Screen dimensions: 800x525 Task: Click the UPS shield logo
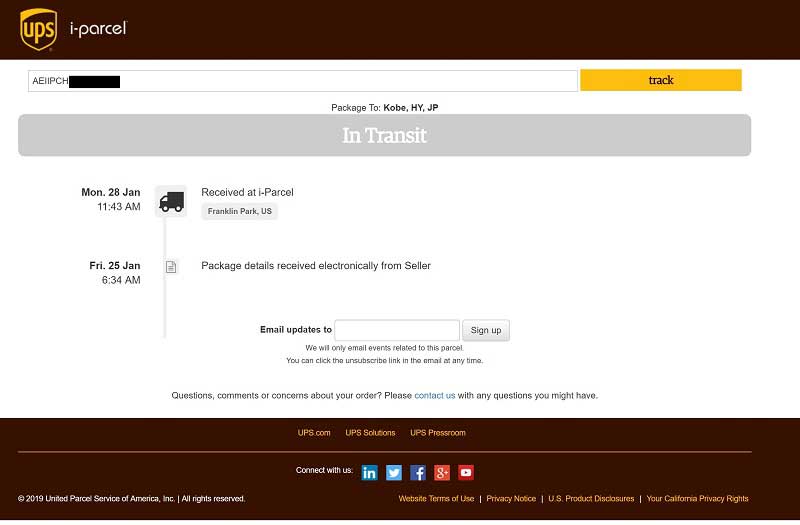(x=38, y=30)
